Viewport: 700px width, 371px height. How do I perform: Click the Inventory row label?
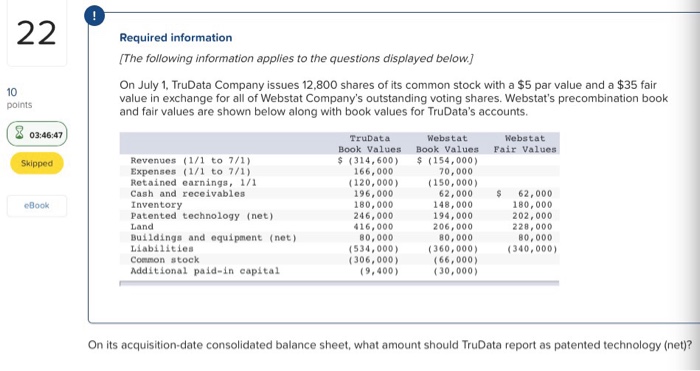tap(156, 205)
